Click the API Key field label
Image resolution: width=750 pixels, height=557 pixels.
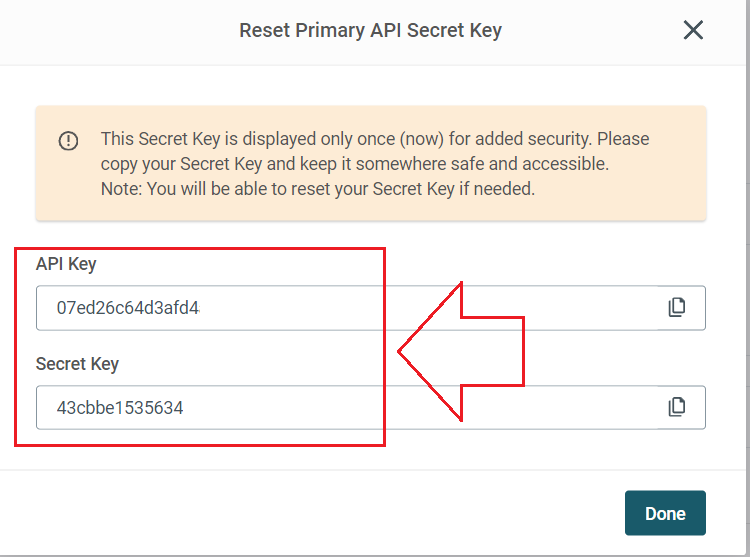click(66, 264)
